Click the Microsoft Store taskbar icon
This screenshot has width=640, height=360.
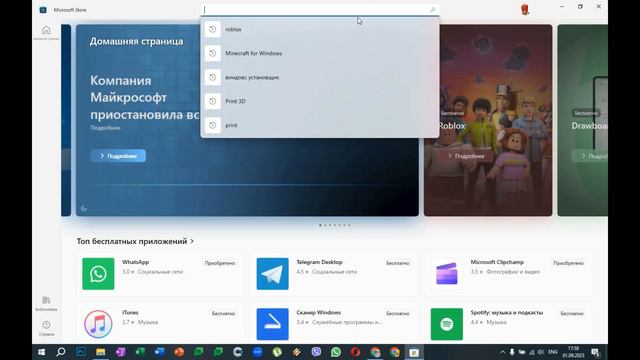[414, 352]
